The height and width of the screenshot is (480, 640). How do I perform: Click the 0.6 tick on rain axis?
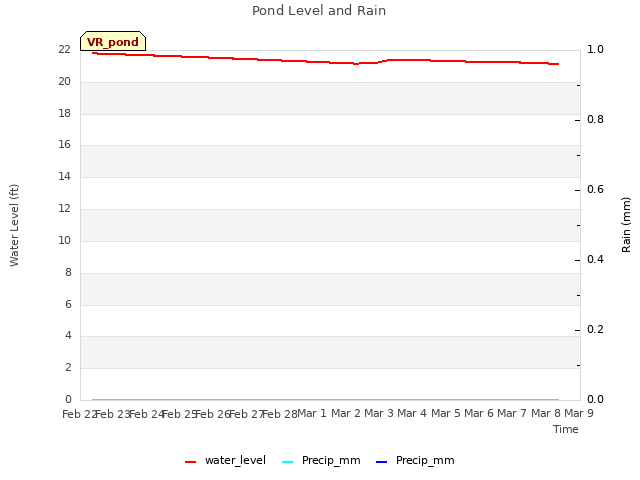595,189
